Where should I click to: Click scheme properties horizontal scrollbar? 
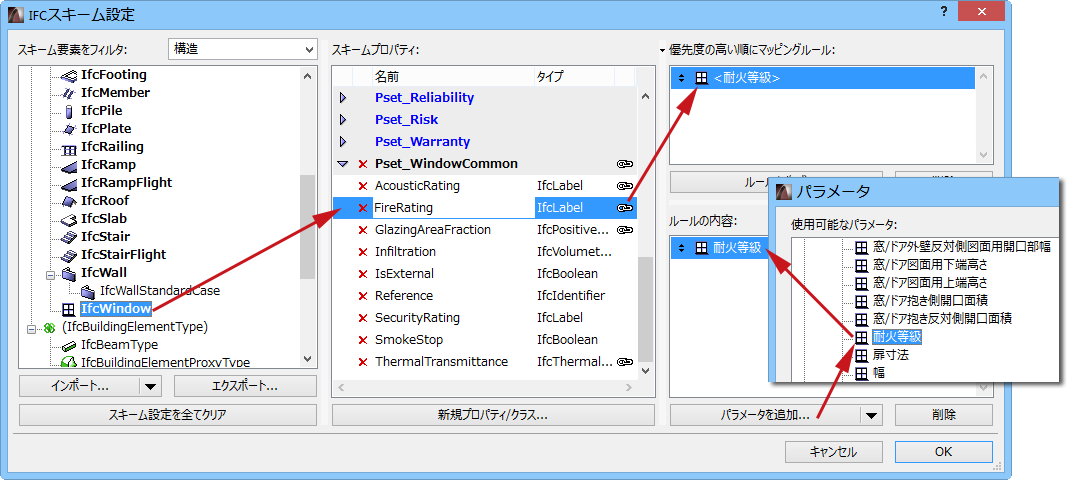click(x=484, y=387)
